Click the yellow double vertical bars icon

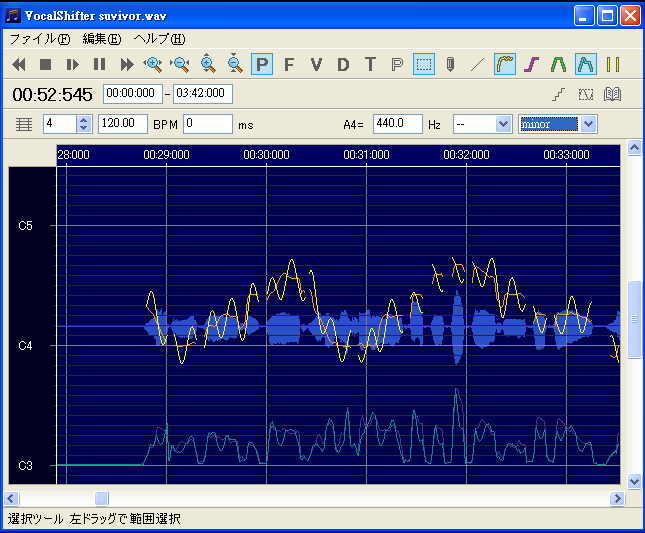tap(613, 65)
